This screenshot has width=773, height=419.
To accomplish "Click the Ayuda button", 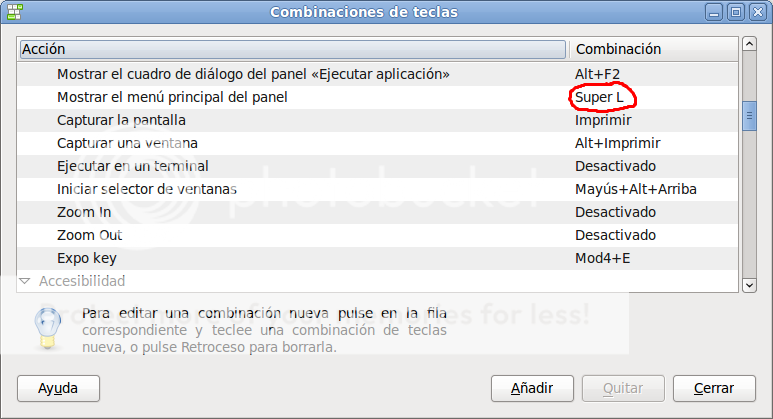I will click(x=57, y=388).
